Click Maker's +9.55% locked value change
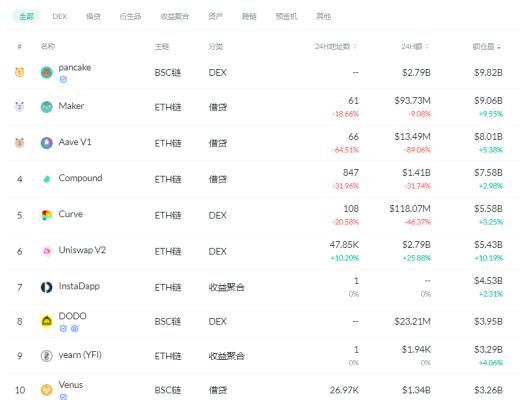Screen dimensions: 520x400 [491, 114]
